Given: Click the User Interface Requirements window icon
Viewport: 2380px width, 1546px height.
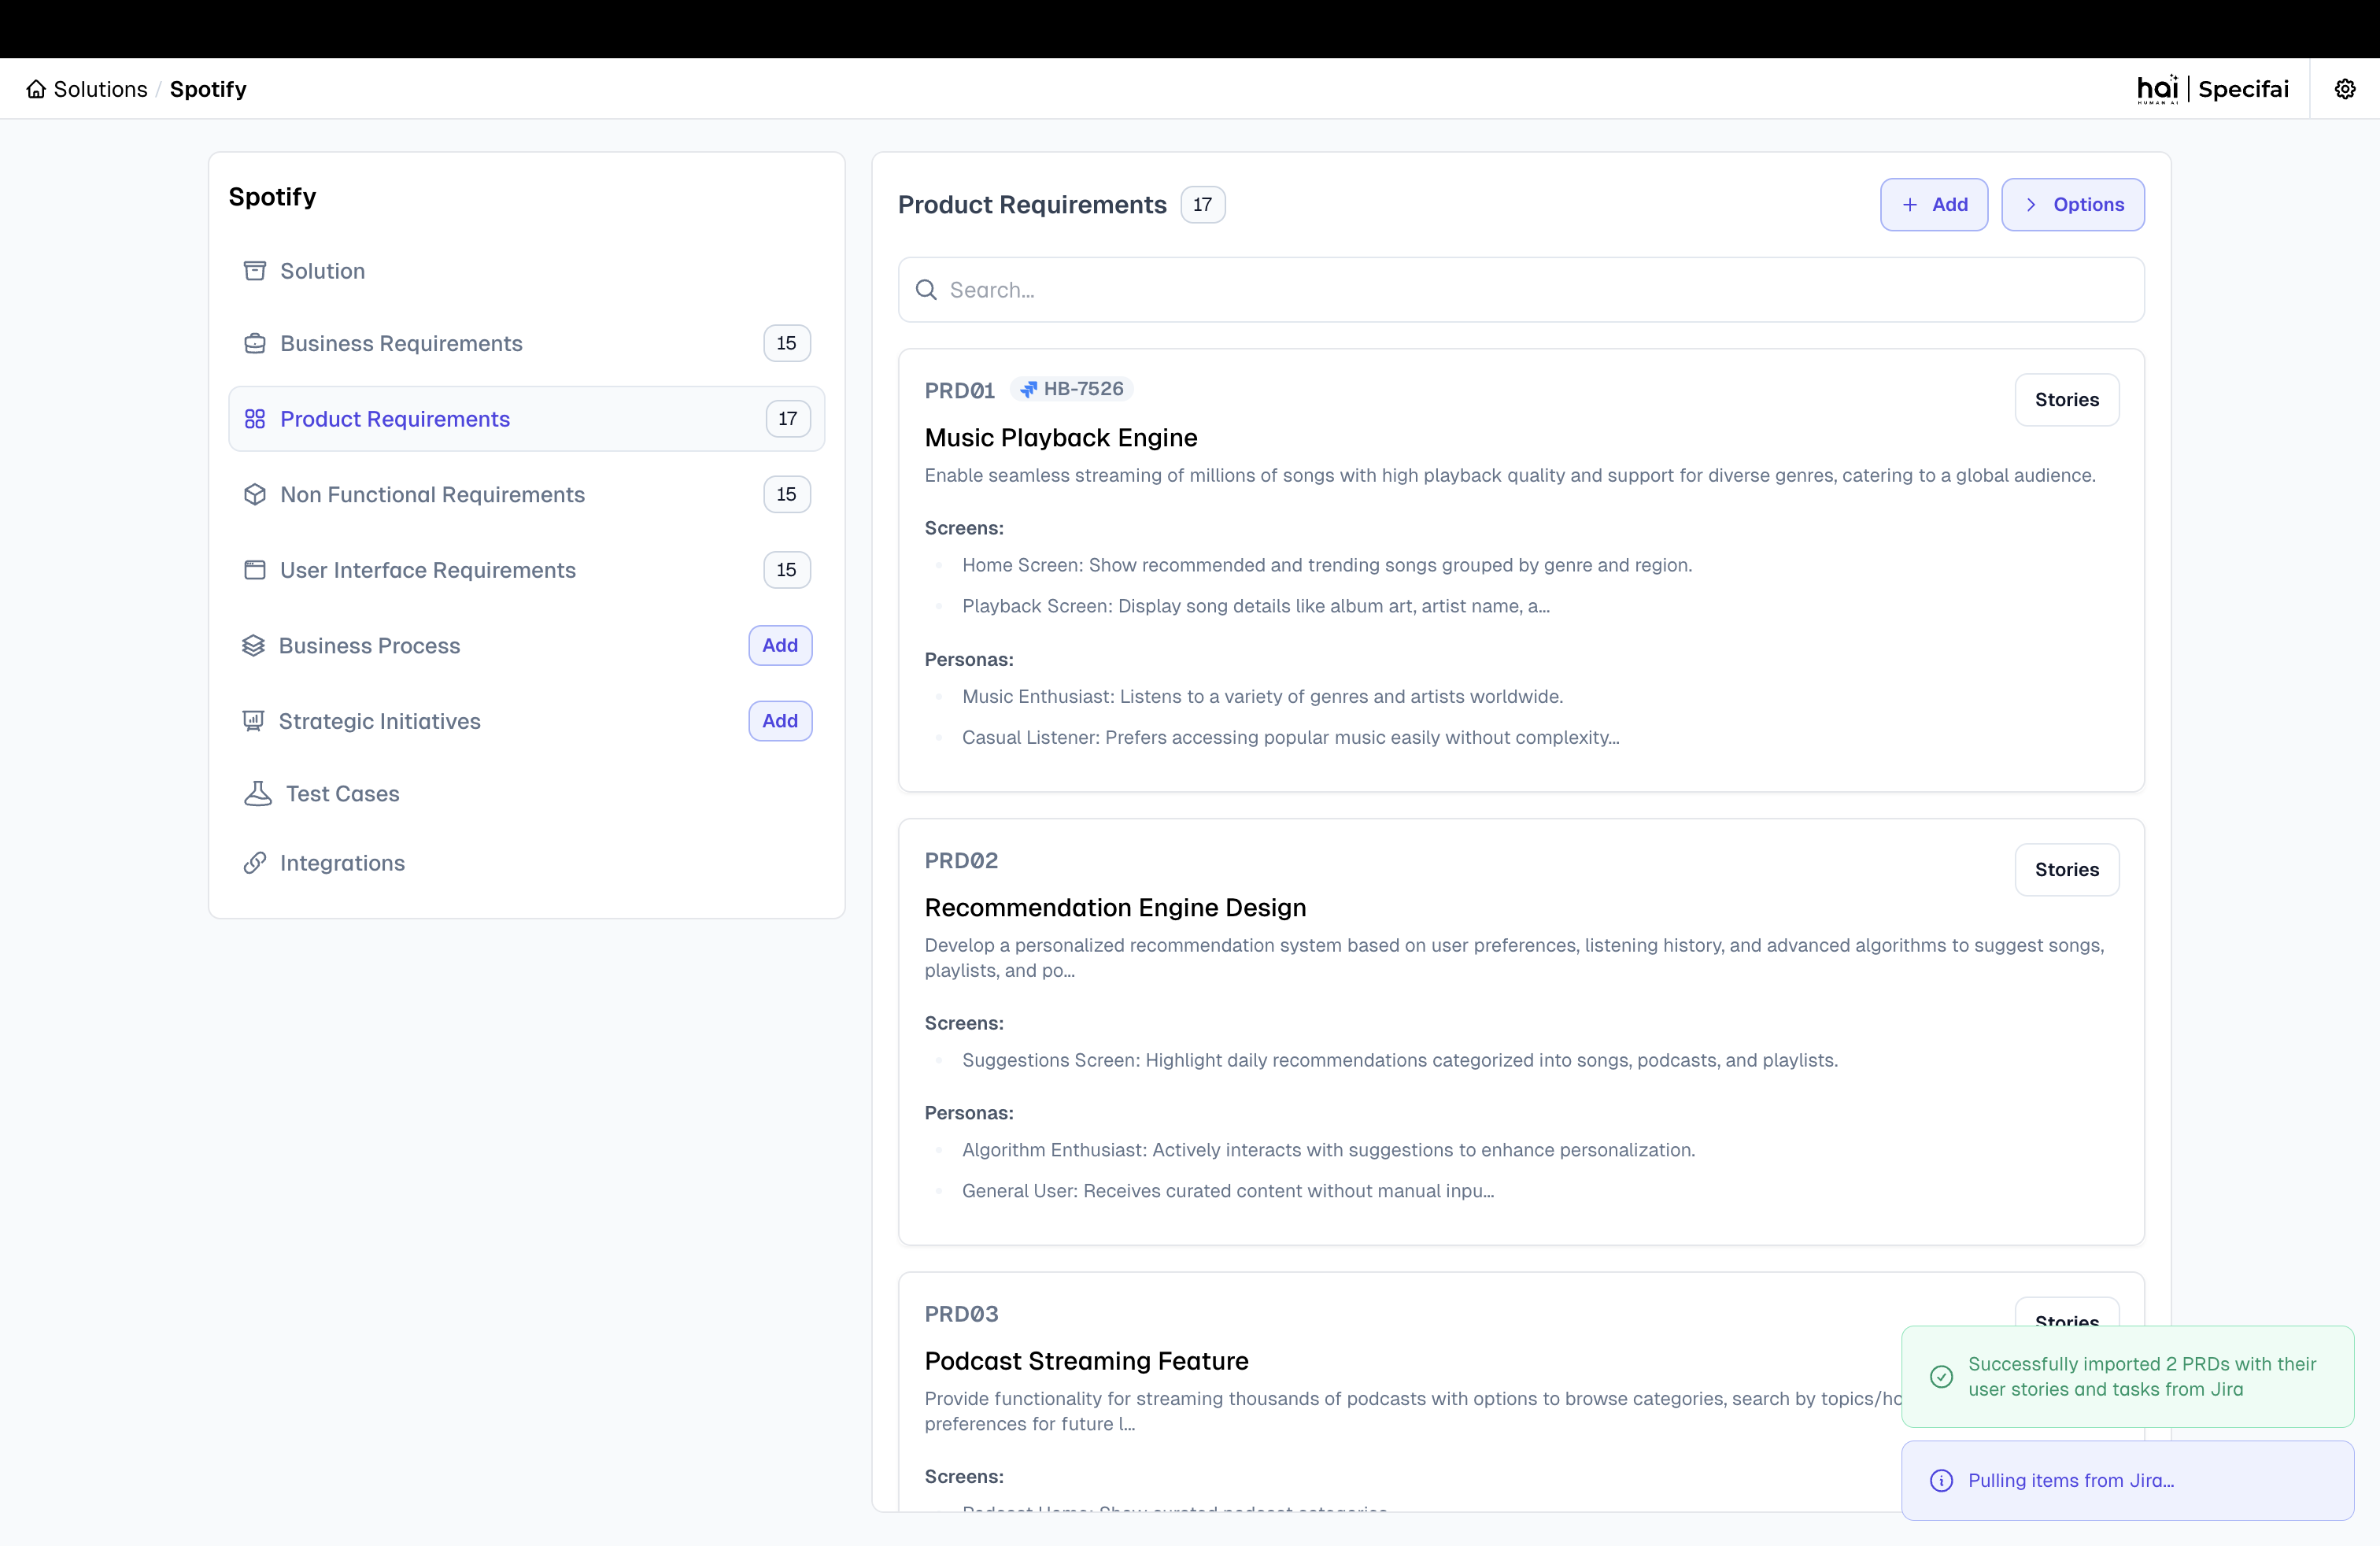Looking at the screenshot, I should pos(255,570).
